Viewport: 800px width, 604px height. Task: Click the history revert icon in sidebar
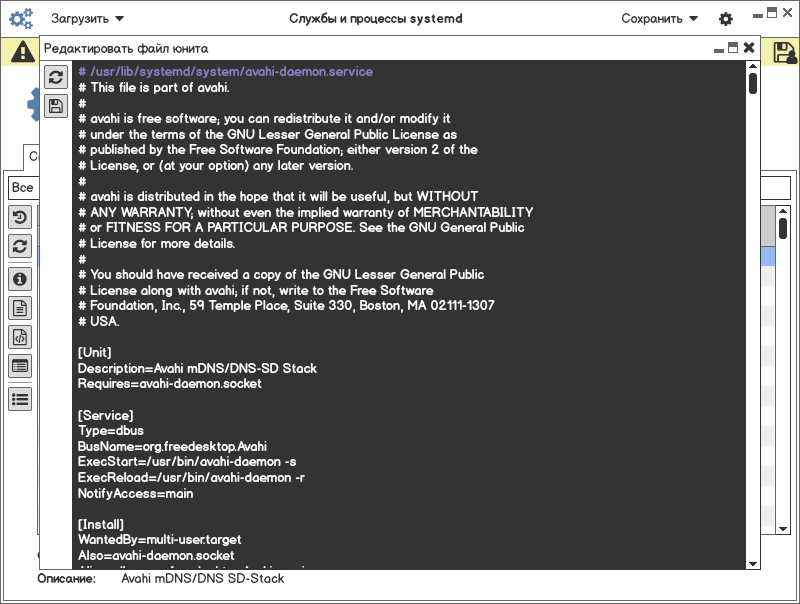(x=20, y=217)
